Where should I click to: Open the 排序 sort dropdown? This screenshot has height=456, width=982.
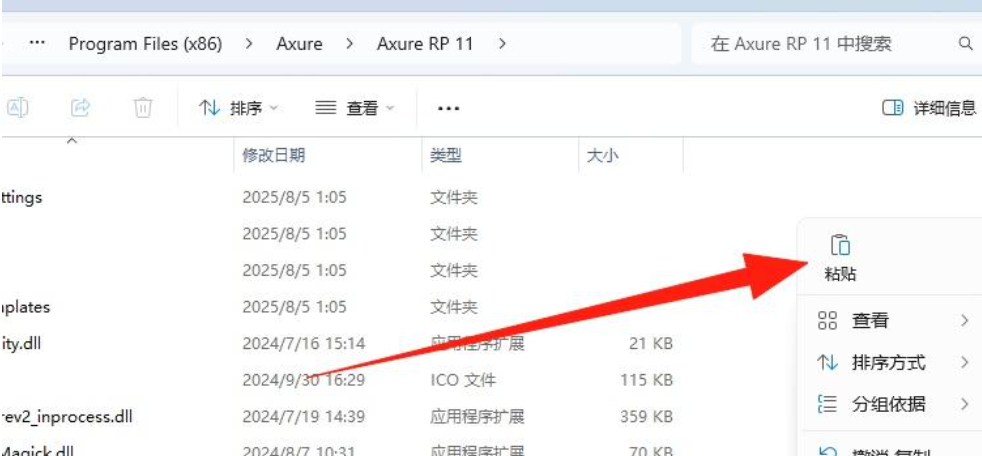coord(239,108)
